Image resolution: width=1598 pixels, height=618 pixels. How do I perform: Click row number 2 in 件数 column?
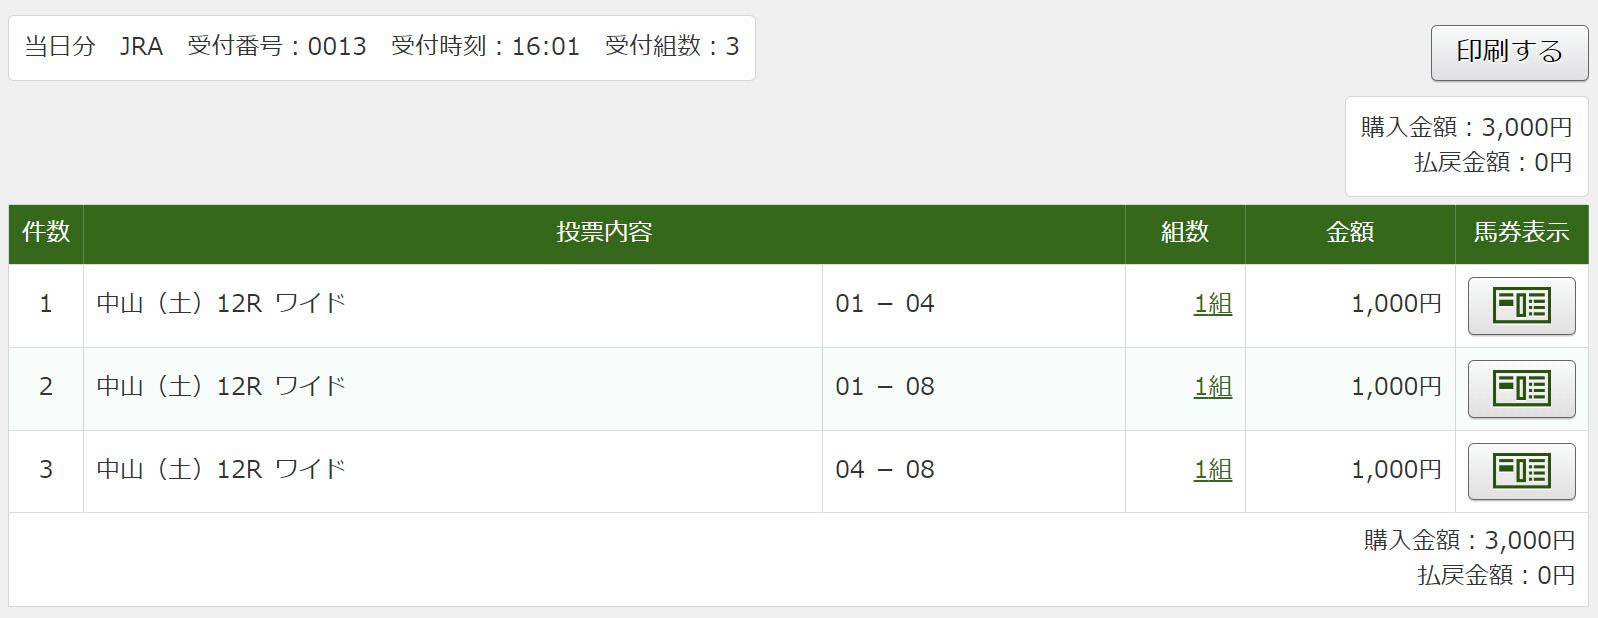pos(46,387)
